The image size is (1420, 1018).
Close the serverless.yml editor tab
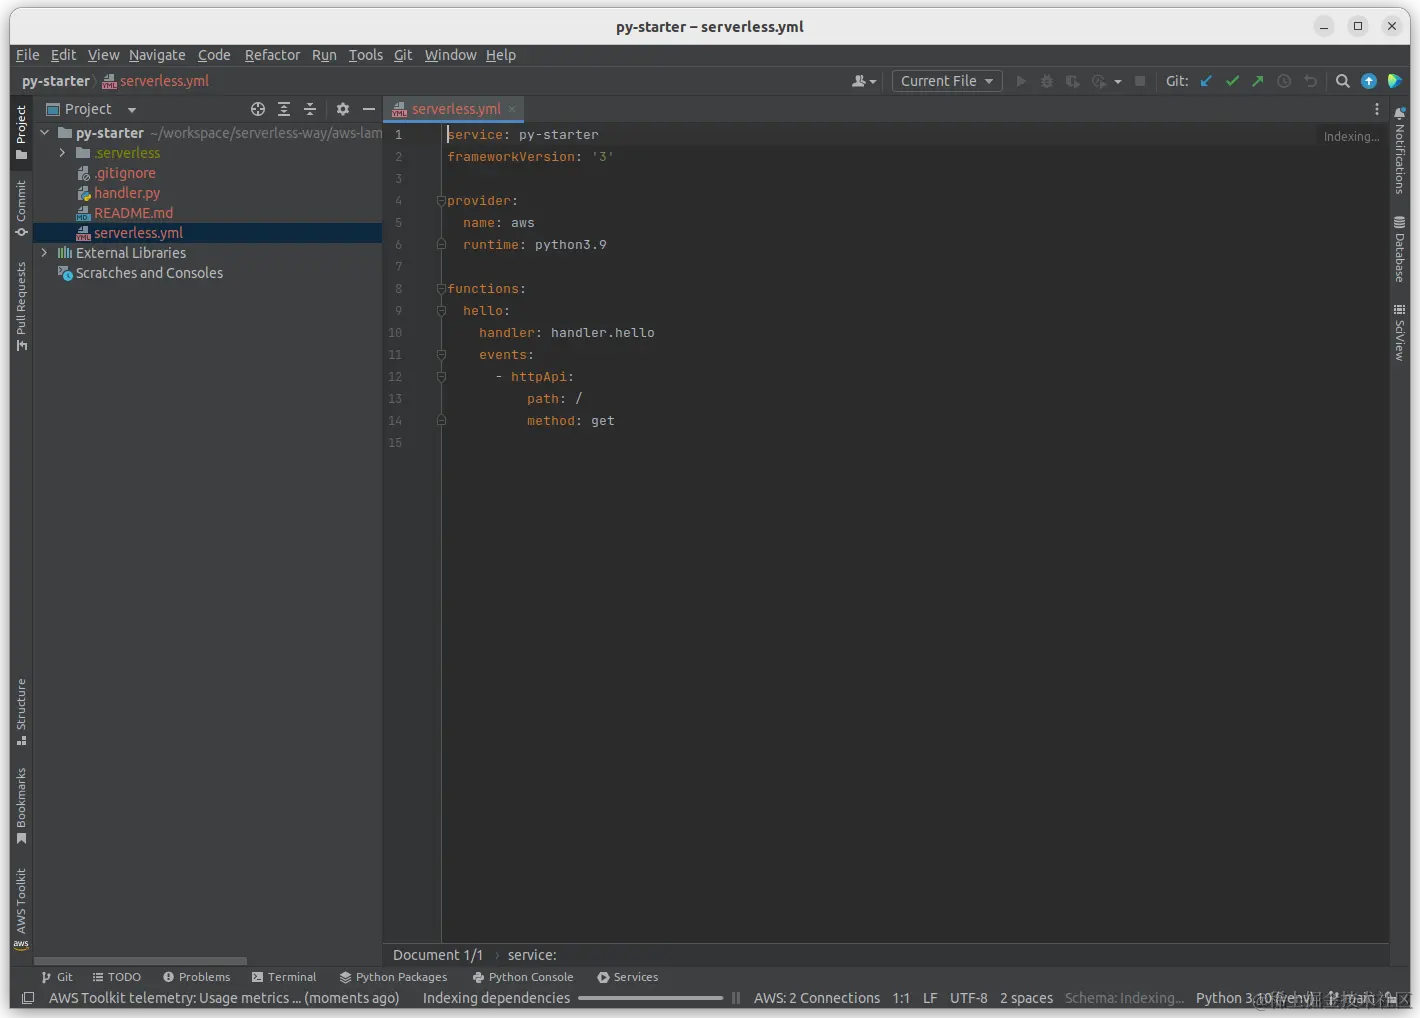(512, 109)
